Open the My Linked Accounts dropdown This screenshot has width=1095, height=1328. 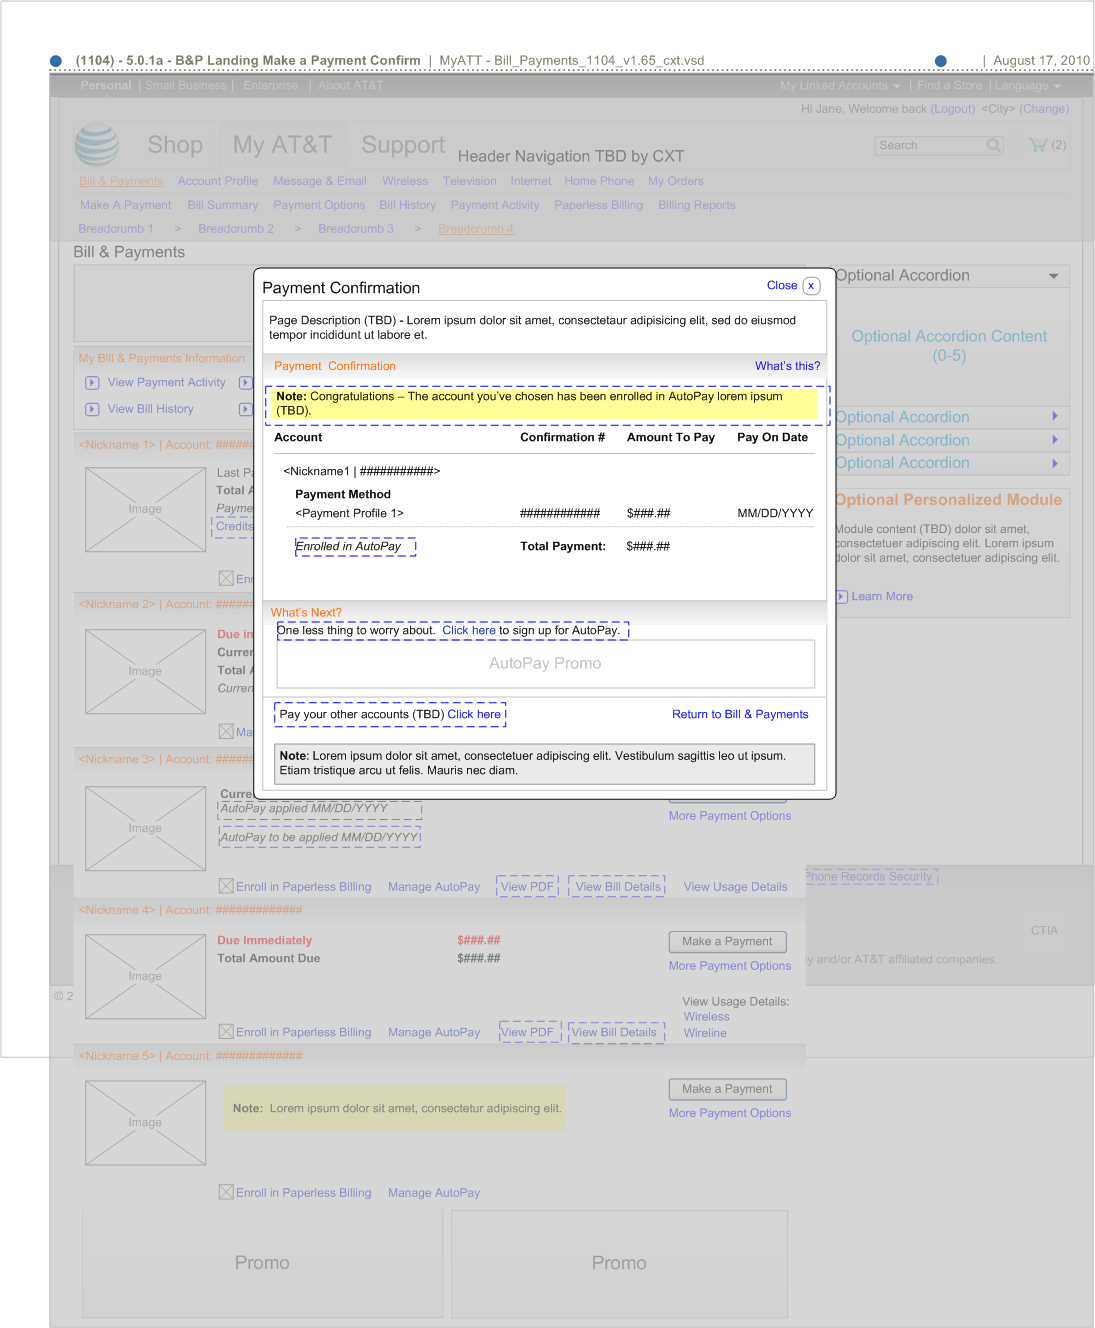pos(840,86)
